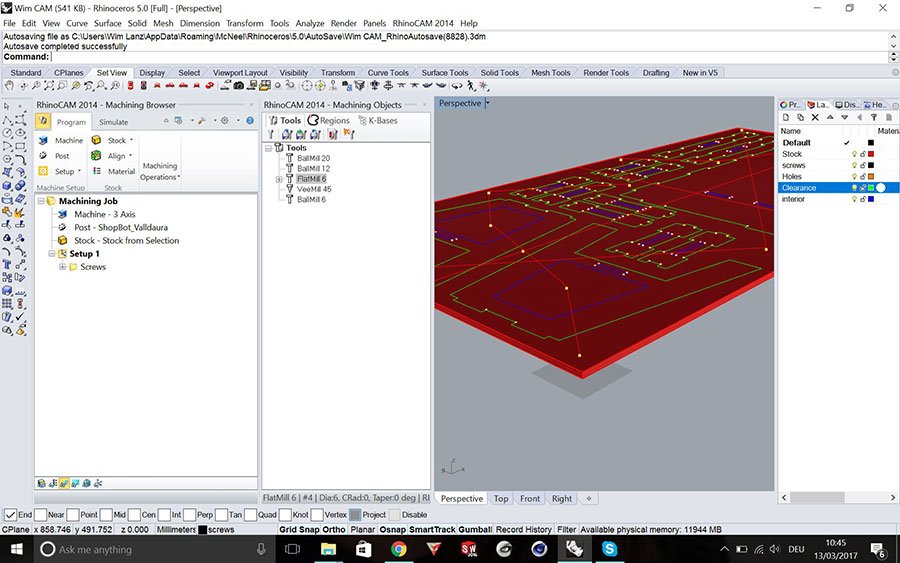
Task: Select the walking person walkabout icon
Action: tap(471, 86)
